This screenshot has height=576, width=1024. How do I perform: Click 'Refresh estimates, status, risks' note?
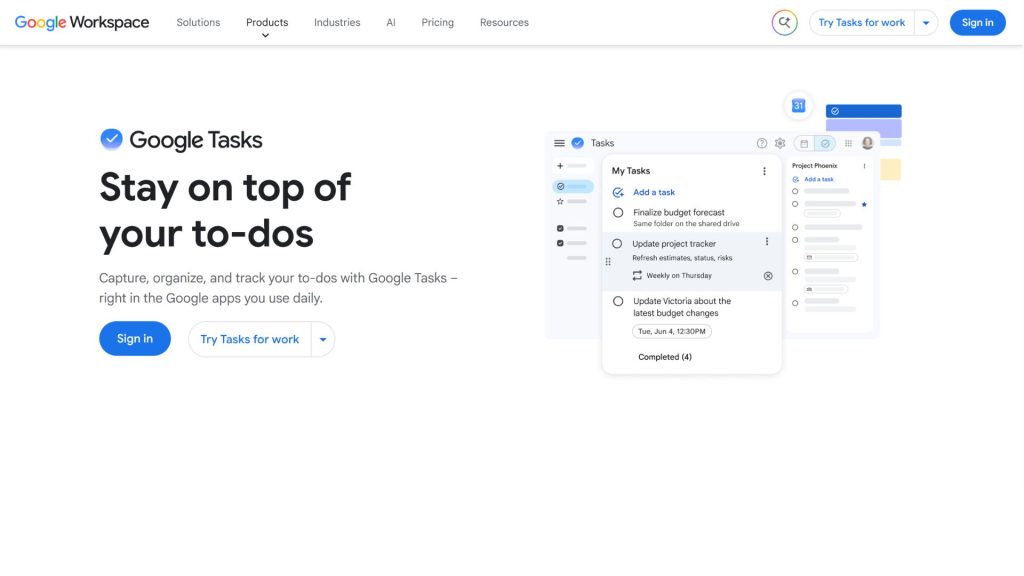(682, 258)
